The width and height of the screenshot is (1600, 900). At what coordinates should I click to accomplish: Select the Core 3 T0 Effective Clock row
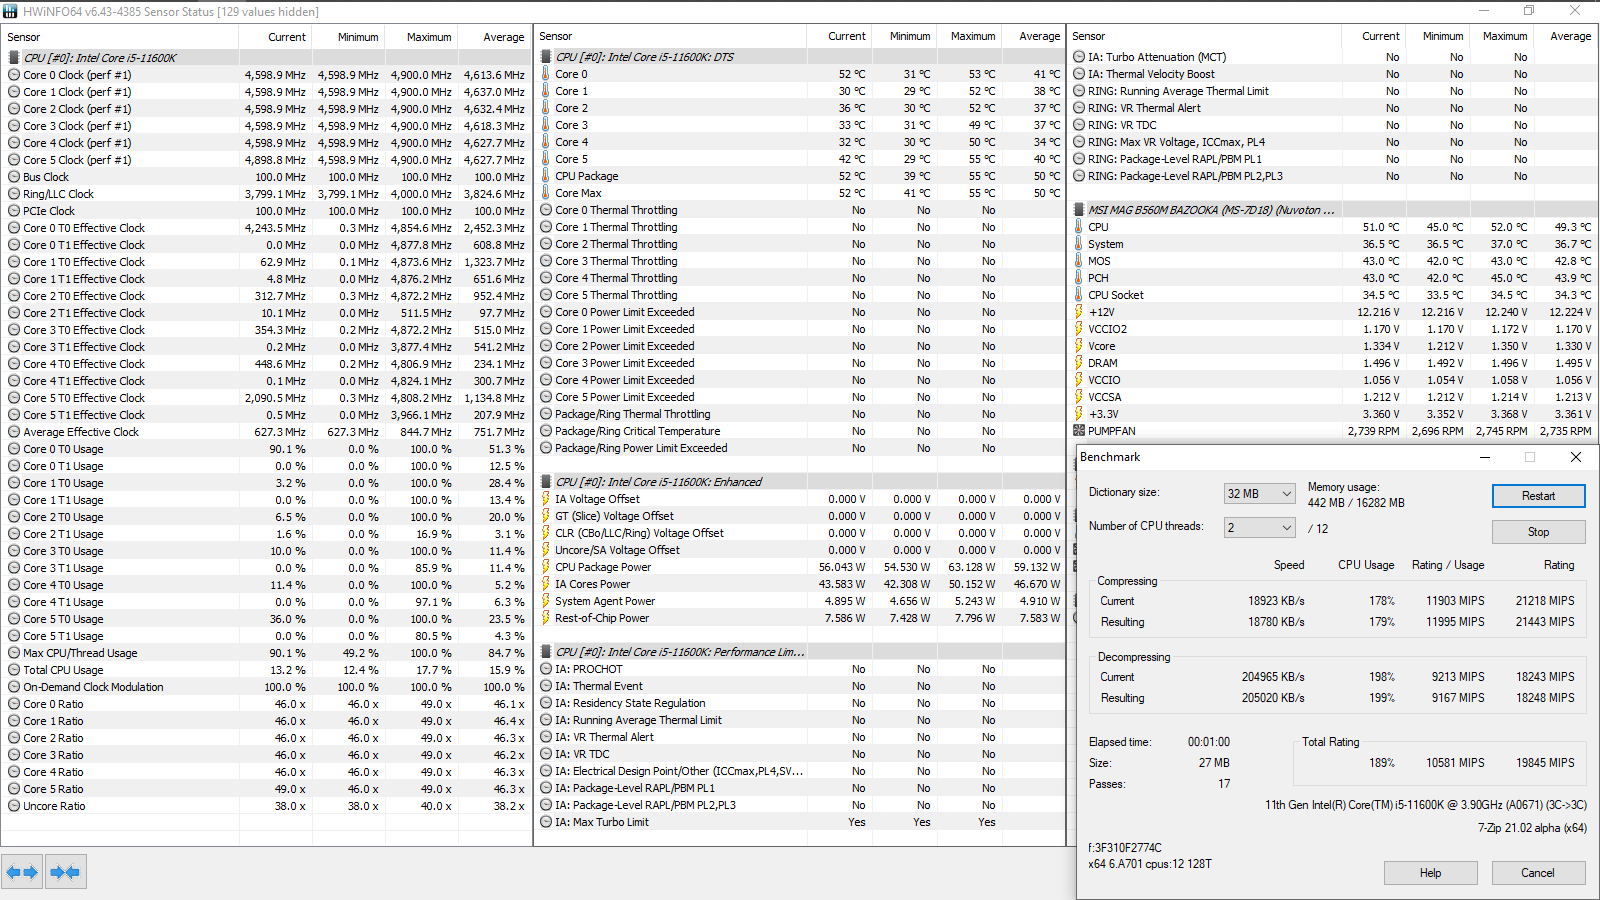coord(266,330)
